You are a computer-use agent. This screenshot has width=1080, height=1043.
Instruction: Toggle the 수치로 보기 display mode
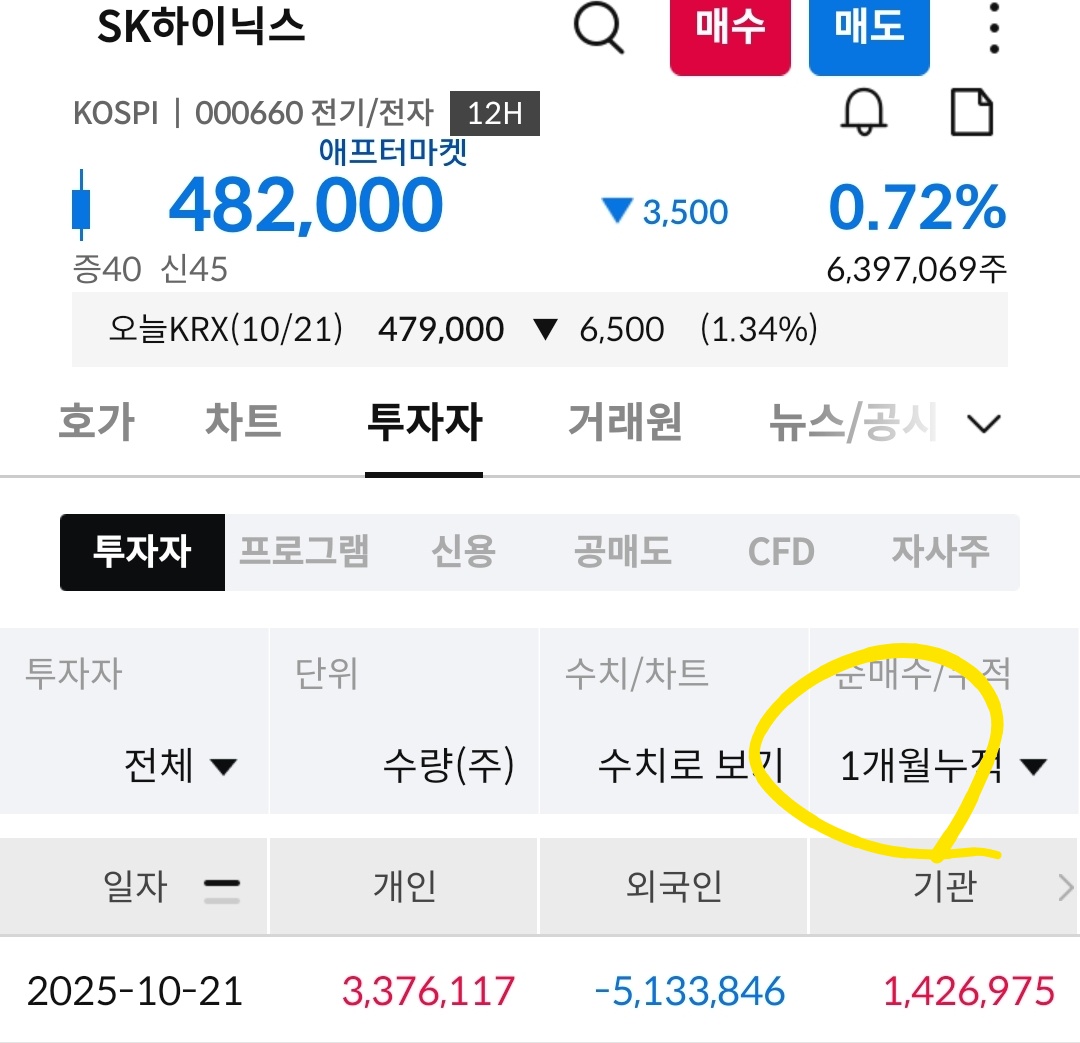690,767
